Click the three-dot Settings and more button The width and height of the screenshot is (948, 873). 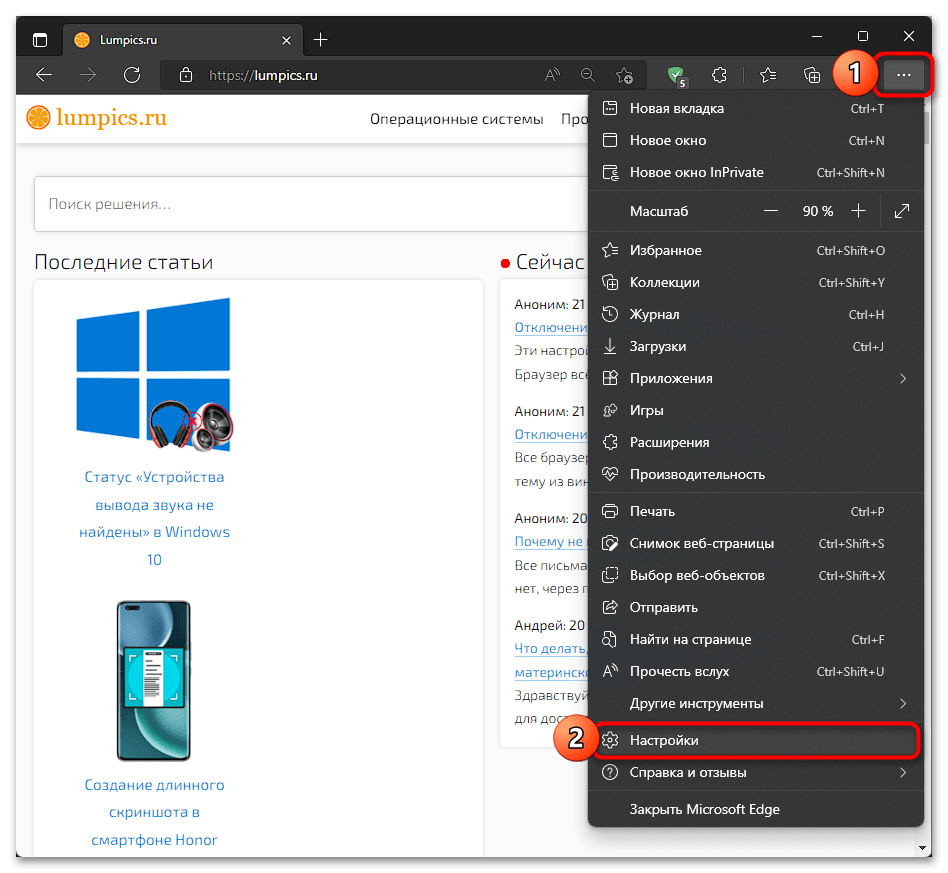coord(903,75)
